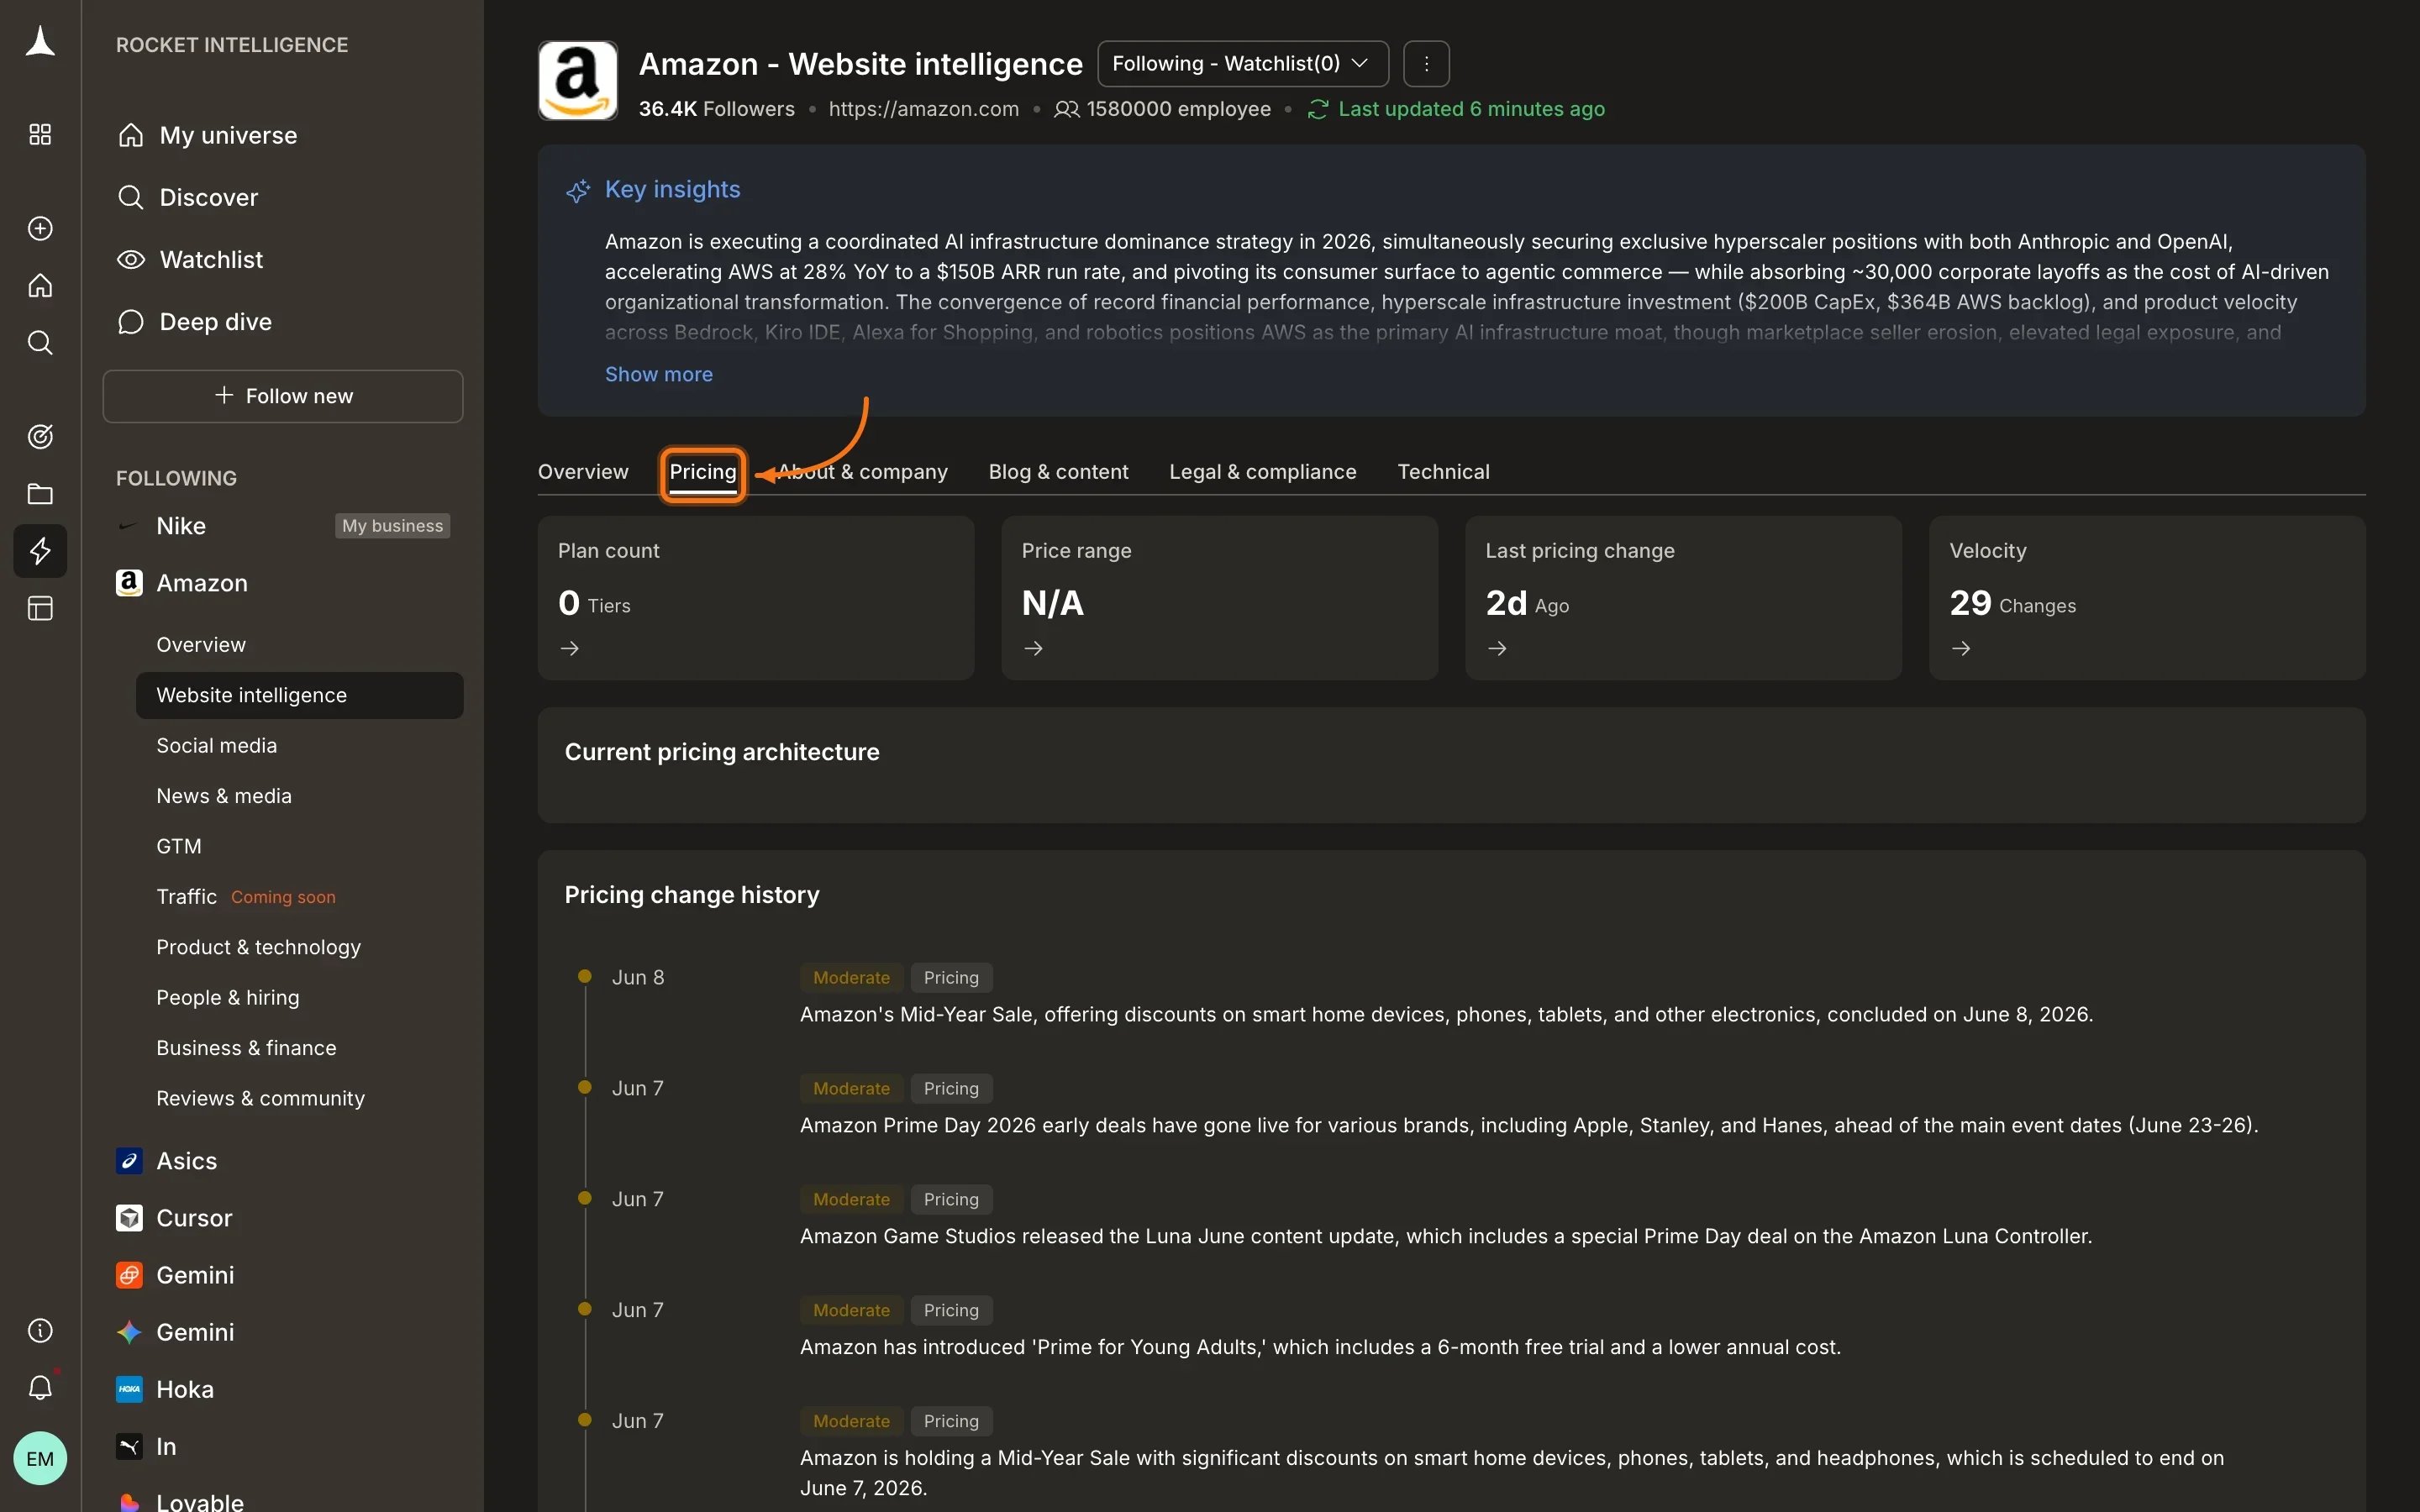Open the three-dot more options button

pyautogui.click(x=1426, y=64)
